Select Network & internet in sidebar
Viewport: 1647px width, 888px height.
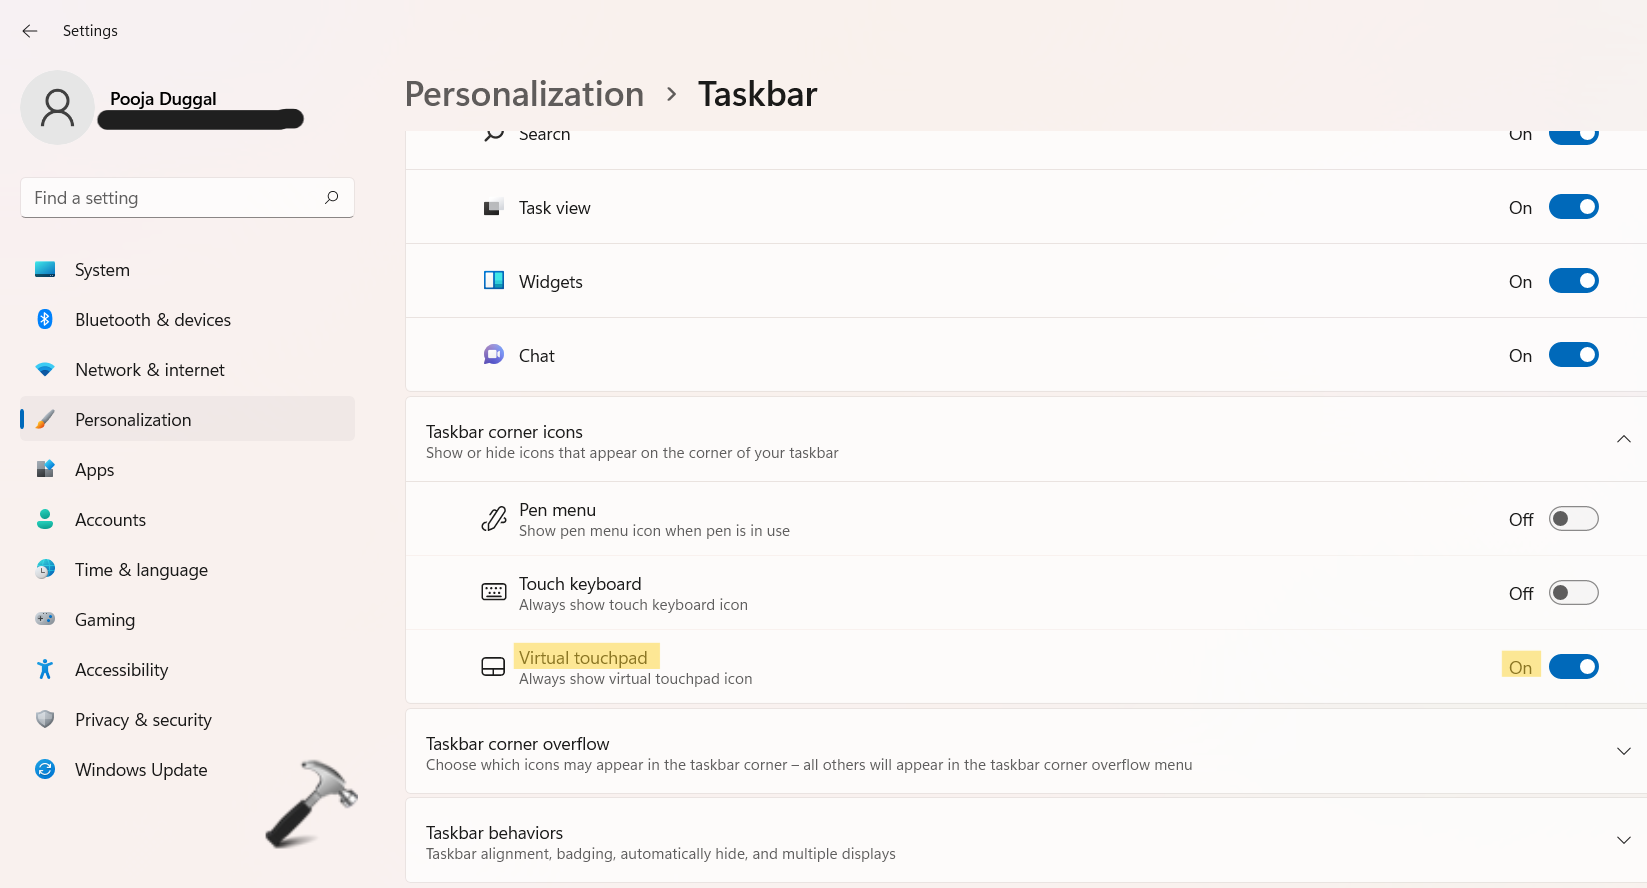tap(150, 370)
